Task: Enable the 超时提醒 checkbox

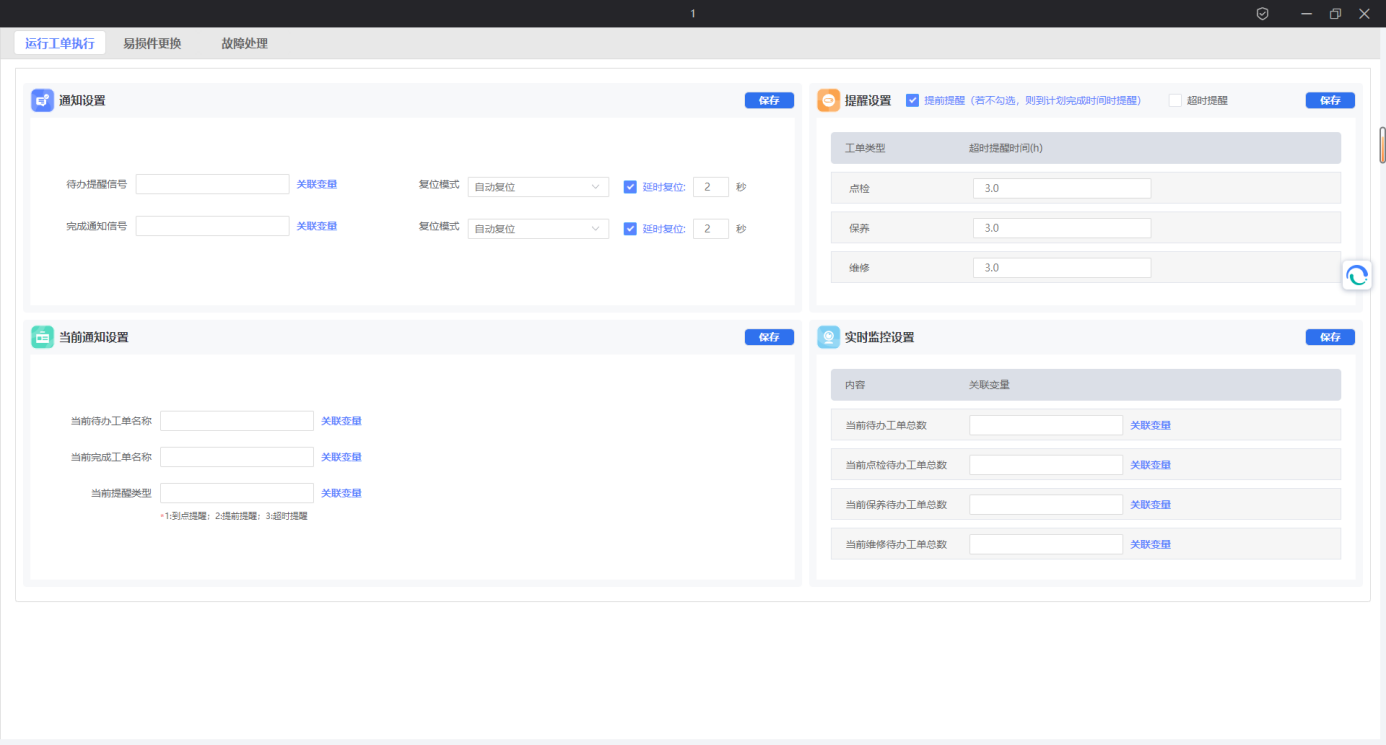Action: tap(1175, 100)
